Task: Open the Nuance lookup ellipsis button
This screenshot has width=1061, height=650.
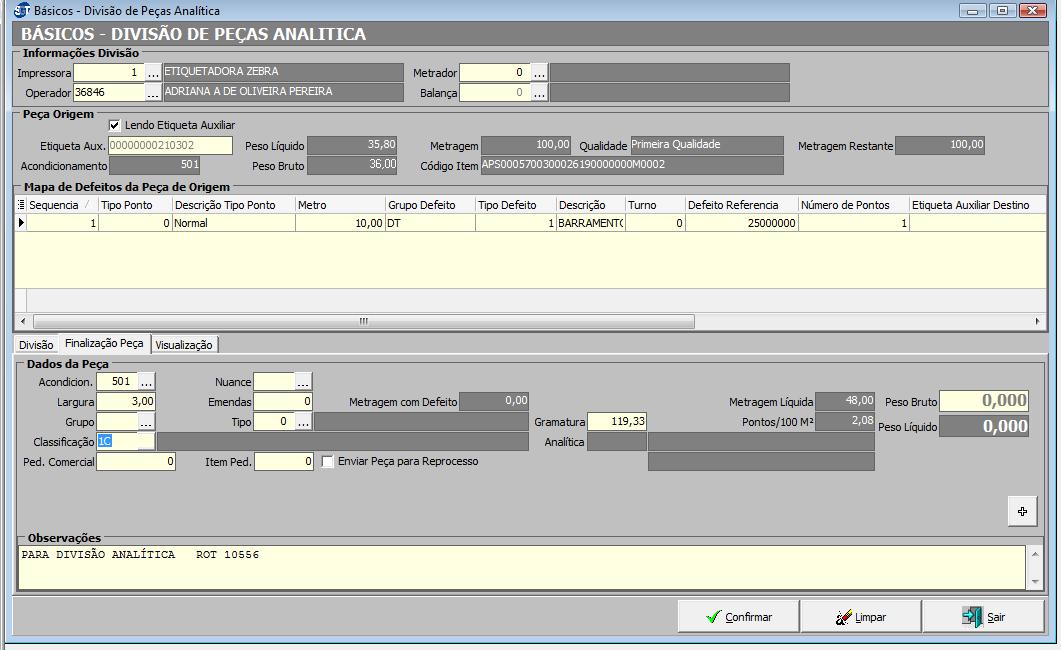Action: [303, 381]
